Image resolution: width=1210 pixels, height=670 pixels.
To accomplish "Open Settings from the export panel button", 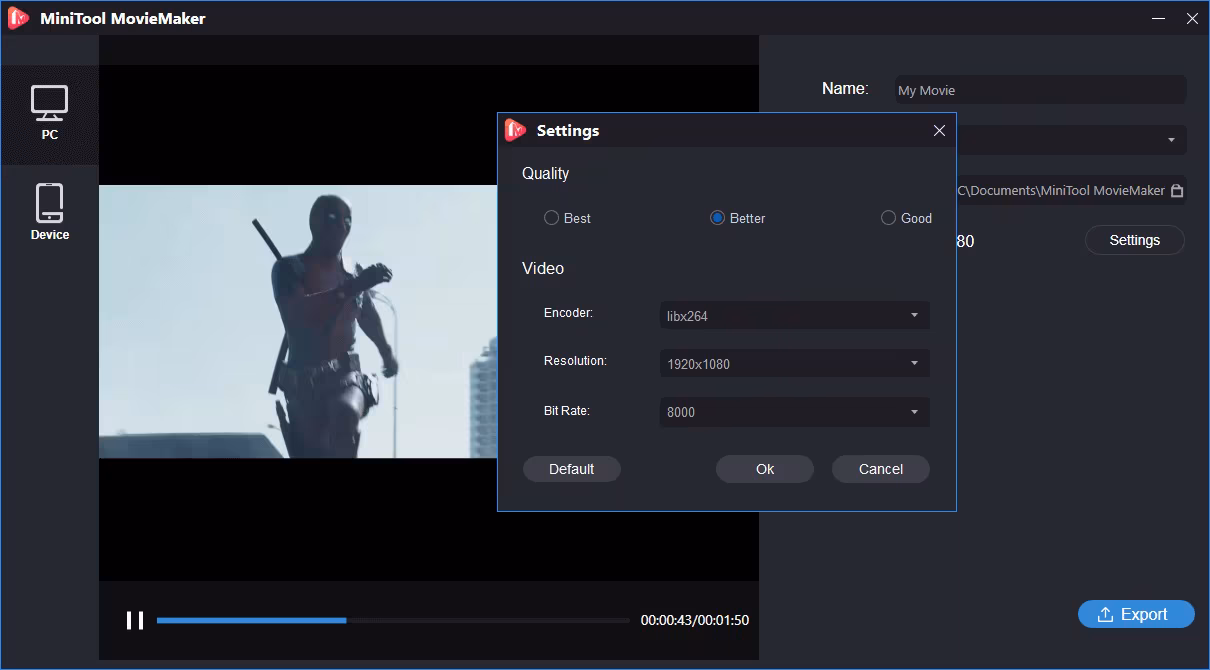I will (1135, 240).
